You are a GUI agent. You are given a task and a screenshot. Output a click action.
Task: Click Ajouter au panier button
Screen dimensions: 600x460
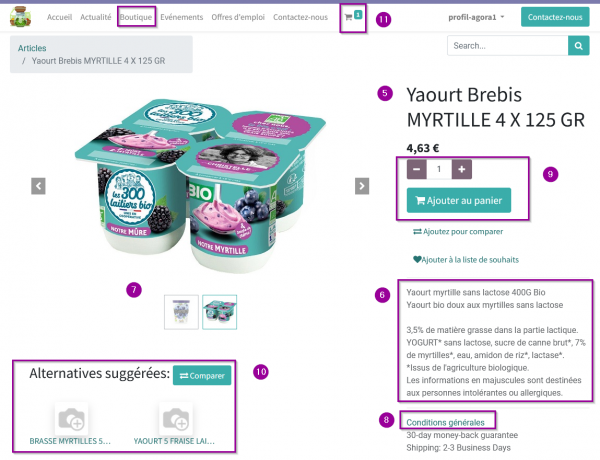459,200
